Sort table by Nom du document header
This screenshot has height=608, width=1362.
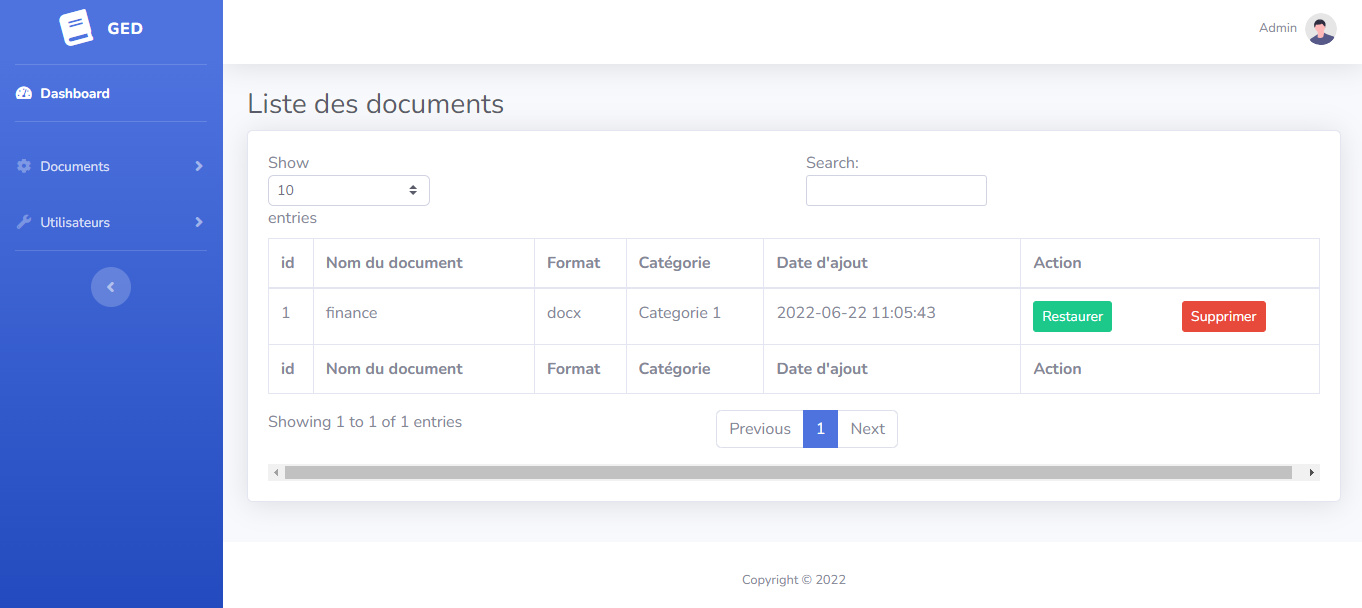[394, 263]
